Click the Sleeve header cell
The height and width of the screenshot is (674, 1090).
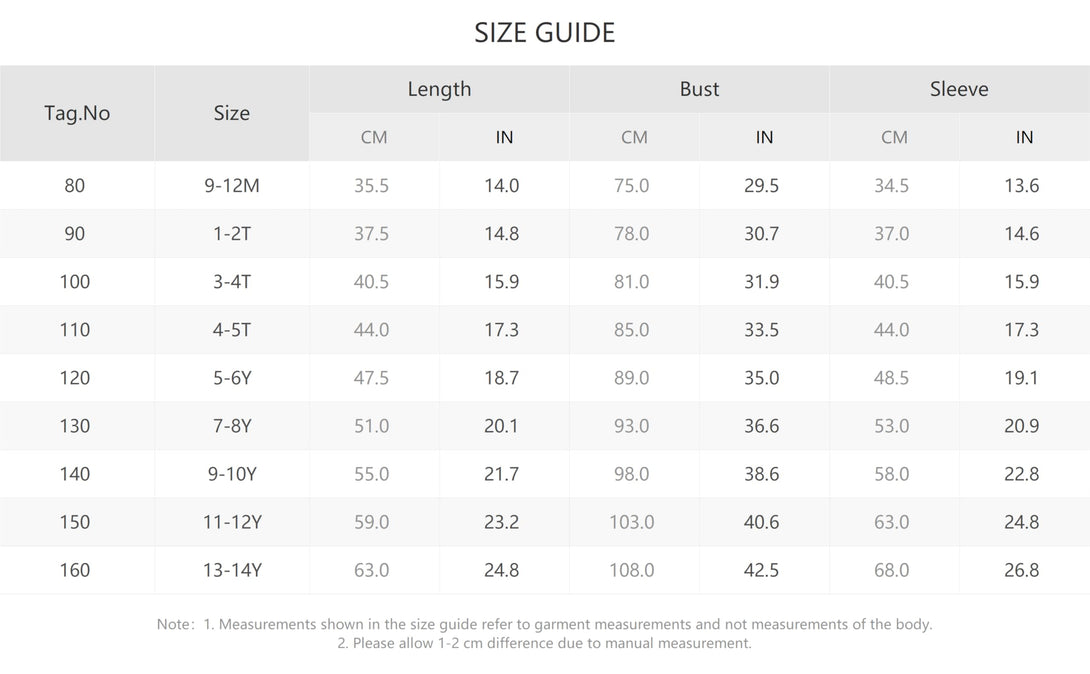pyautogui.click(x=959, y=89)
